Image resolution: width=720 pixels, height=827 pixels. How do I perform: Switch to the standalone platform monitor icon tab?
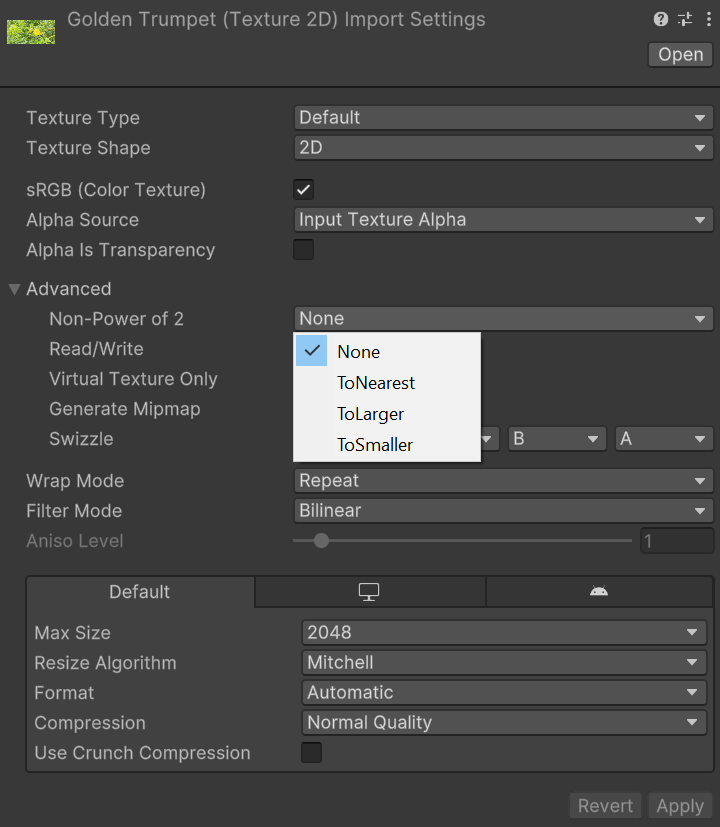369,591
